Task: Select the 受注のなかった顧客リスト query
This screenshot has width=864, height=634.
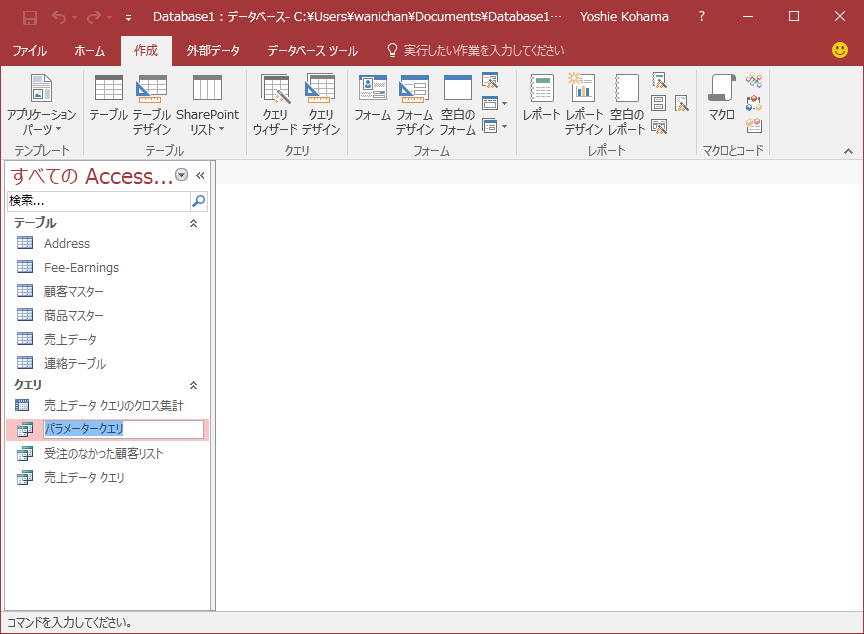Action: pyautogui.click(x=107, y=454)
